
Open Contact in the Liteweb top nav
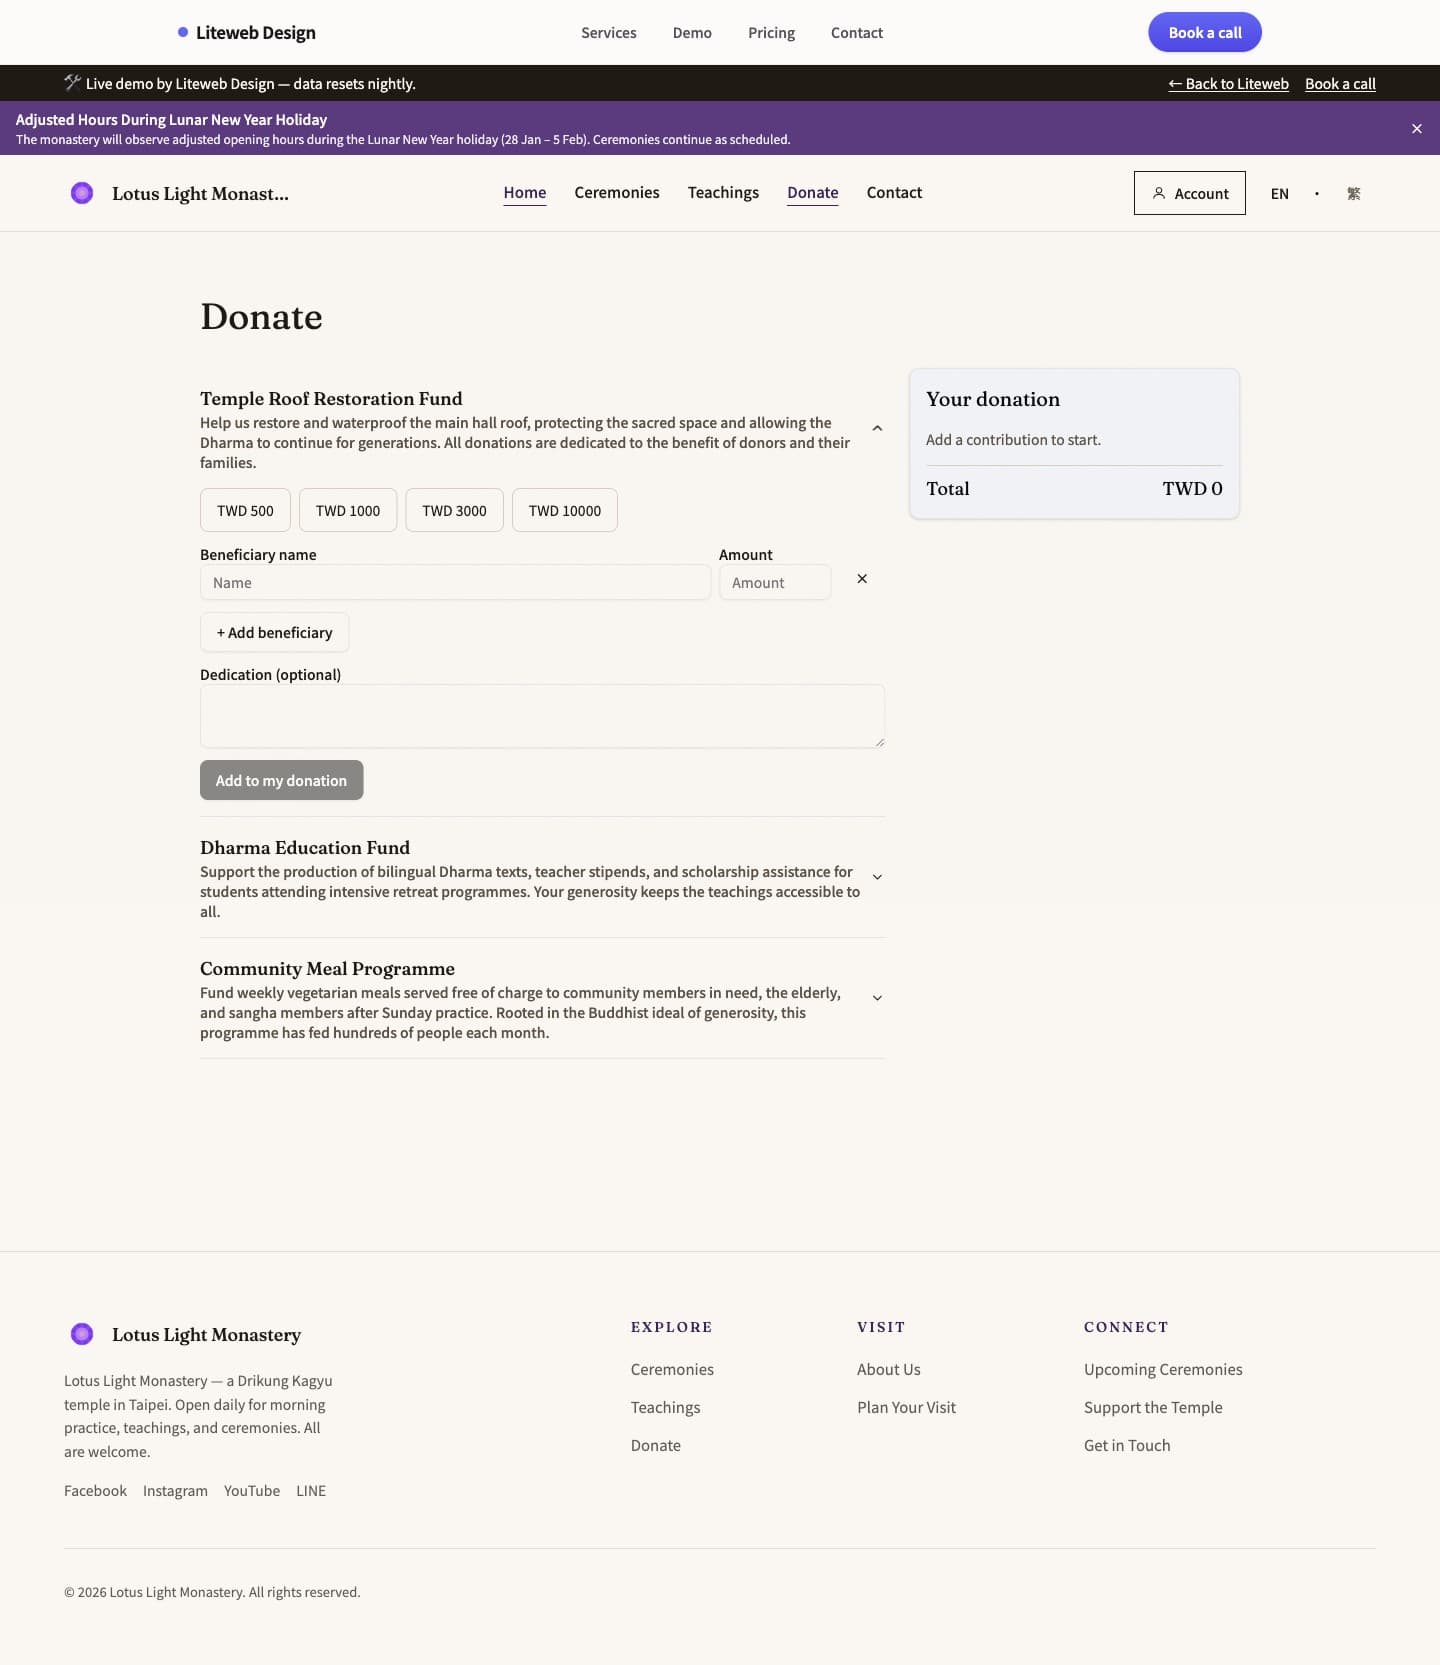pyautogui.click(x=857, y=33)
